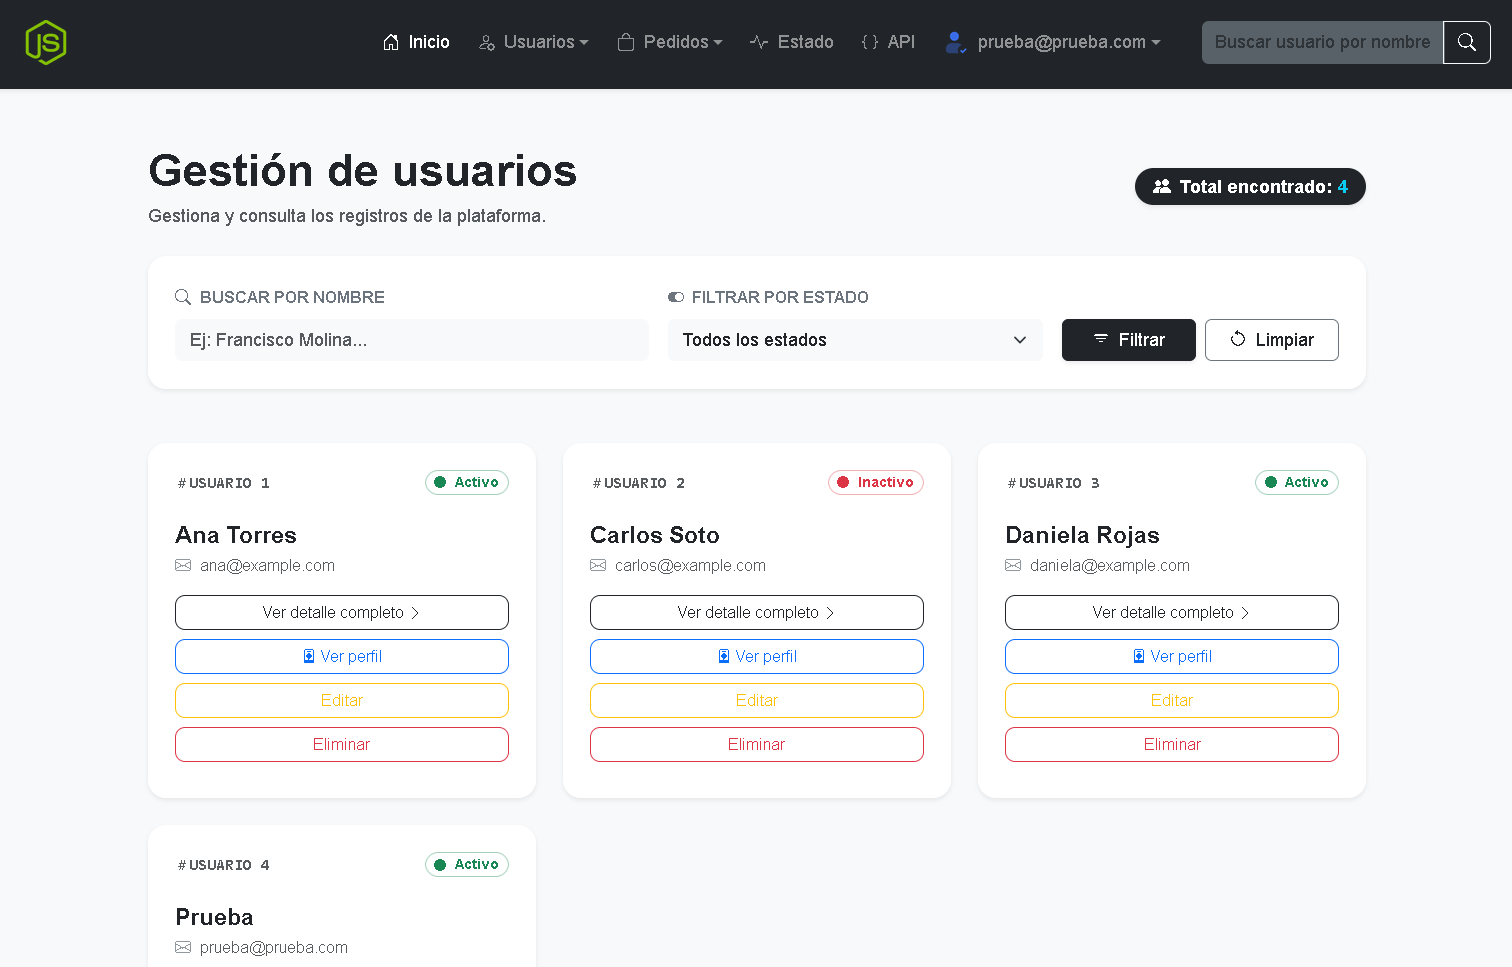Focus the Buscar usuario por nombre navbar field

pyautogui.click(x=1322, y=42)
